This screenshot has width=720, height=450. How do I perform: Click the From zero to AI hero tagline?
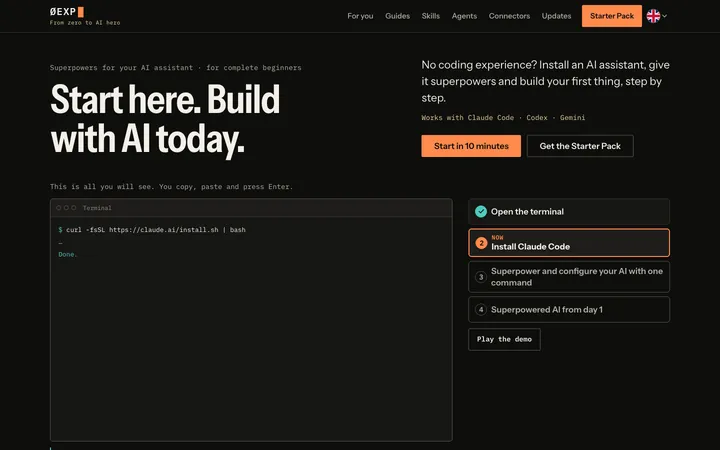tap(85, 22)
